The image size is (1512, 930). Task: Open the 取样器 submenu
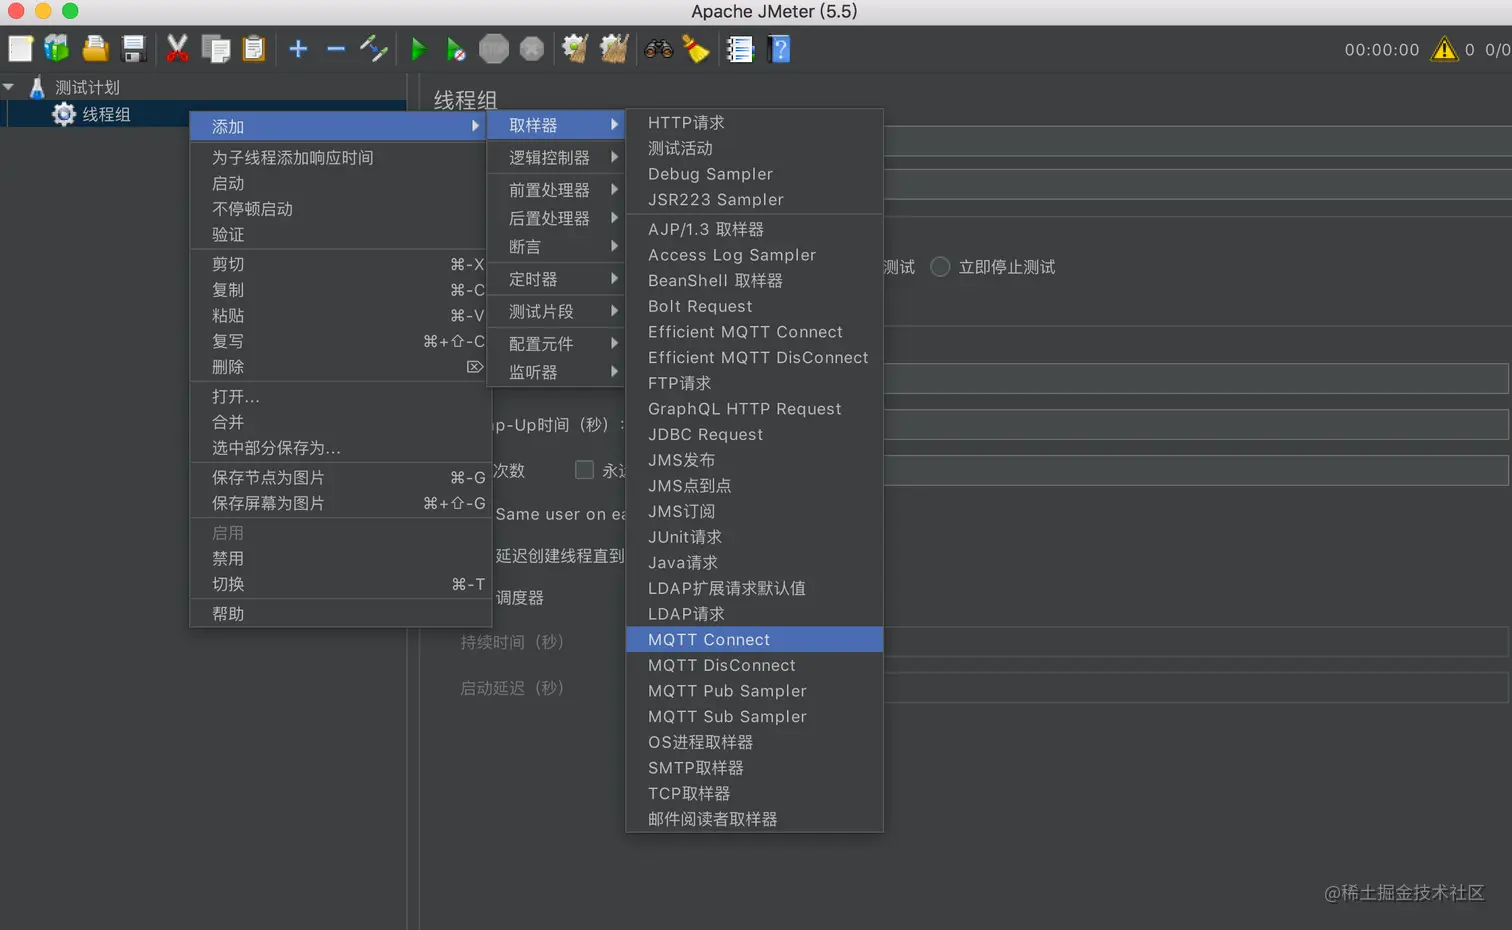click(x=556, y=125)
